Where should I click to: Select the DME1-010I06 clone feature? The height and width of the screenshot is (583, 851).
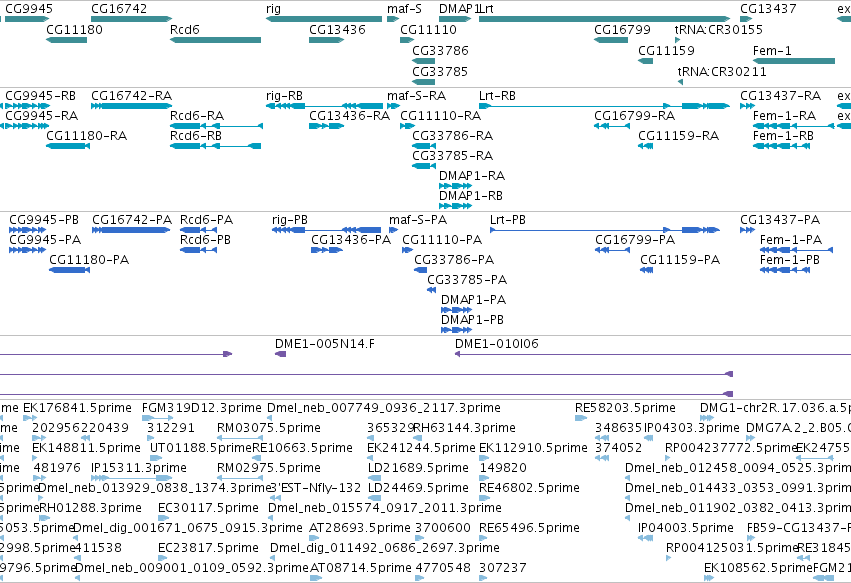pos(653,354)
